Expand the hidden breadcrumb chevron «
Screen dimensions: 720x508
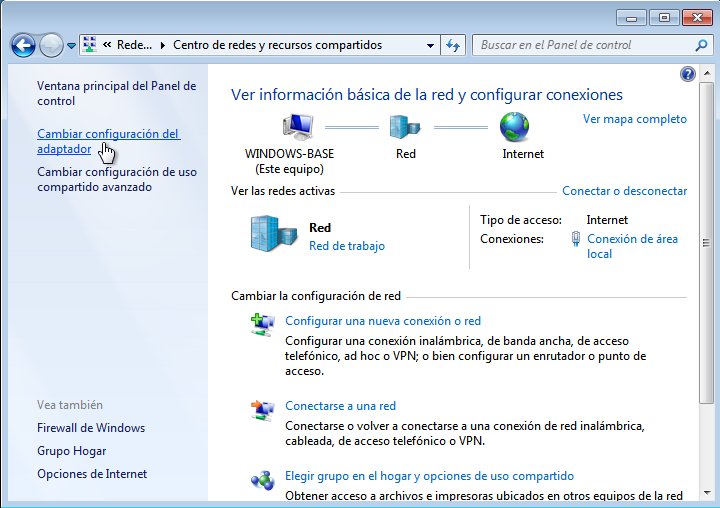tap(107, 45)
